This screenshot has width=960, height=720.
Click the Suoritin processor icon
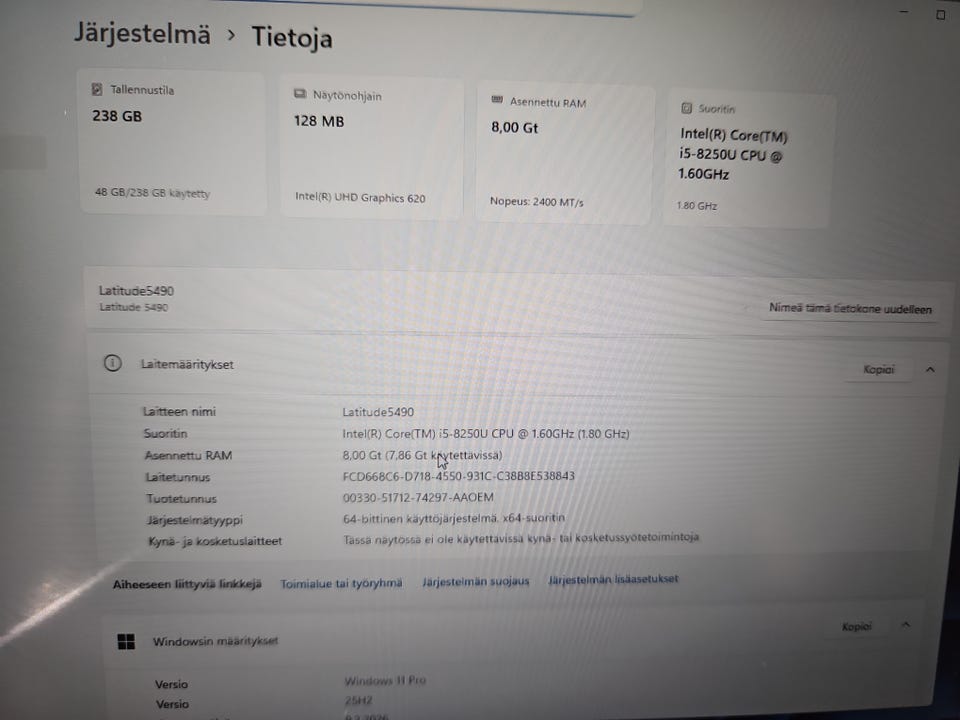pyautogui.click(x=686, y=108)
